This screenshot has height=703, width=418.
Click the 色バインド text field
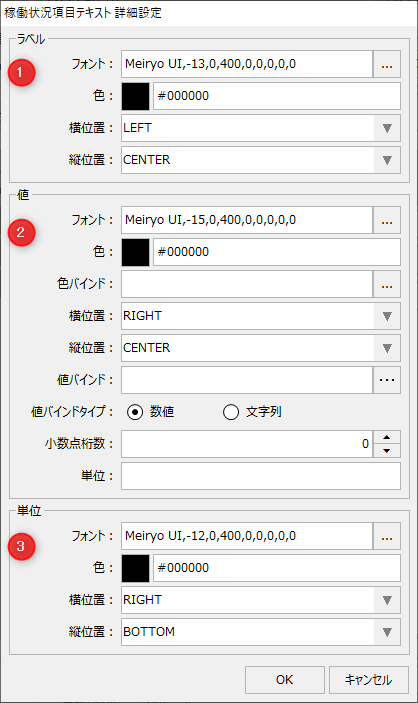[x=247, y=284]
